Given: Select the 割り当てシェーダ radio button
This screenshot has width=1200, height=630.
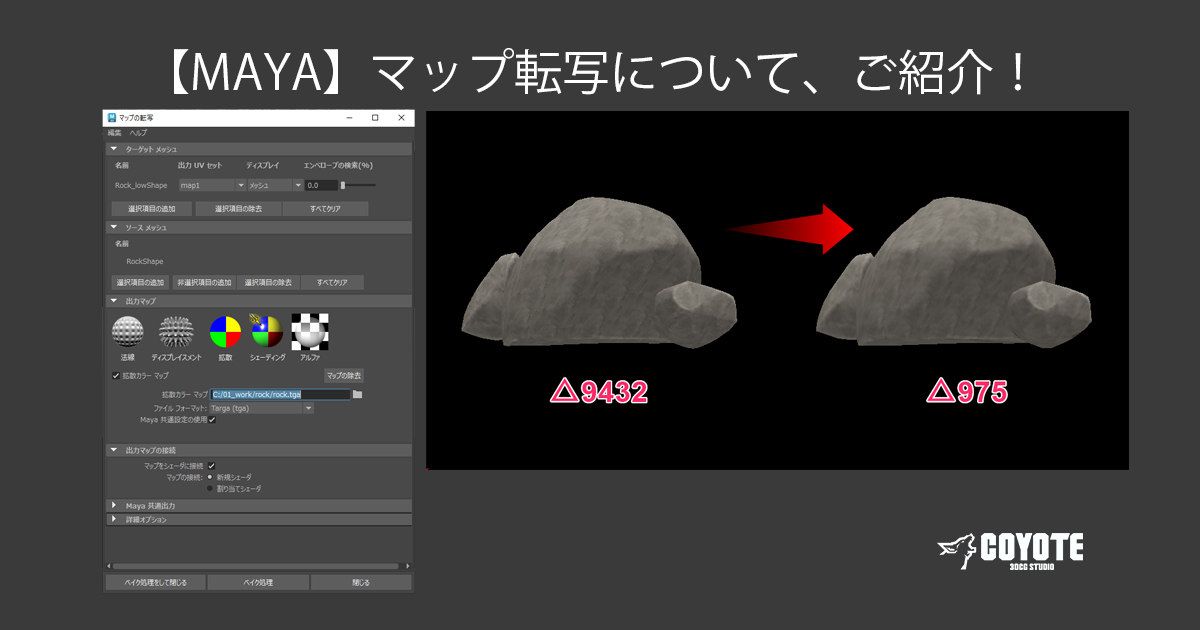Looking at the screenshot, I should (x=210, y=489).
